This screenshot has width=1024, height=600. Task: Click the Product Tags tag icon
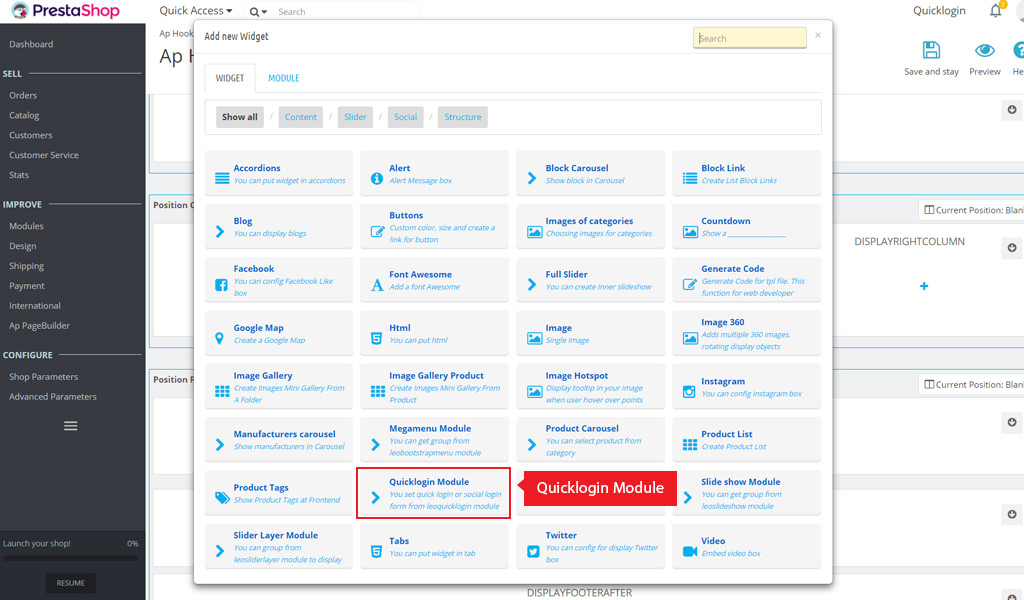[221, 499]
